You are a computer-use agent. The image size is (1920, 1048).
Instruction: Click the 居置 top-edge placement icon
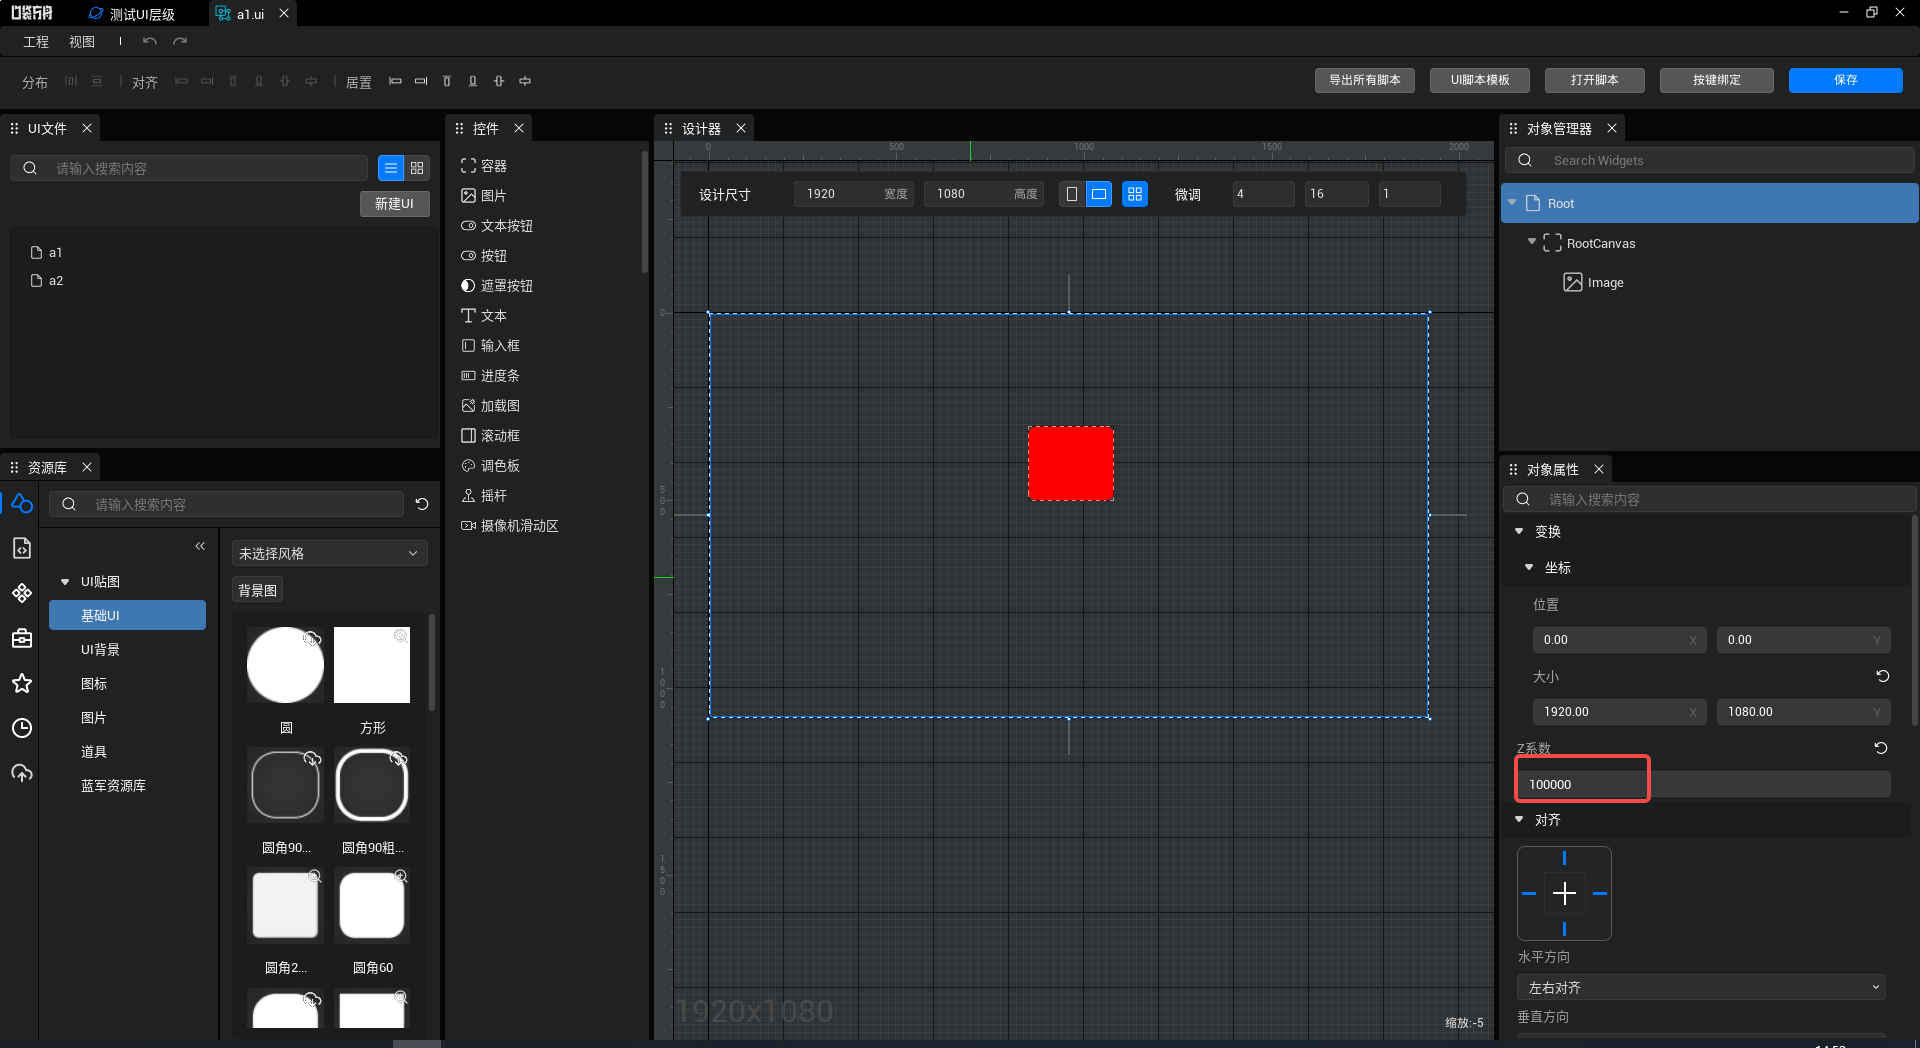coord(447,81)
